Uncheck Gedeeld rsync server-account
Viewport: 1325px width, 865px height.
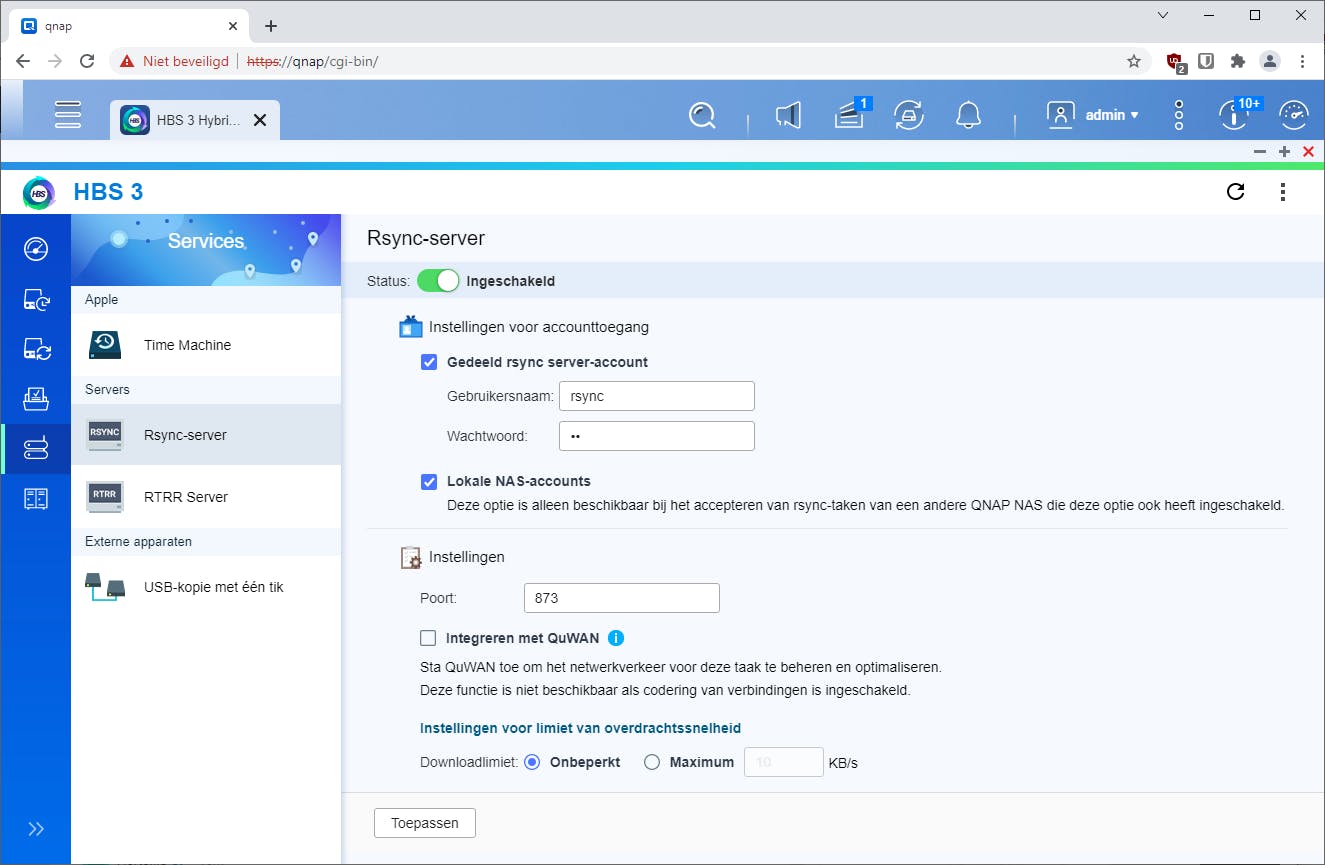click(x=428, y=362)
